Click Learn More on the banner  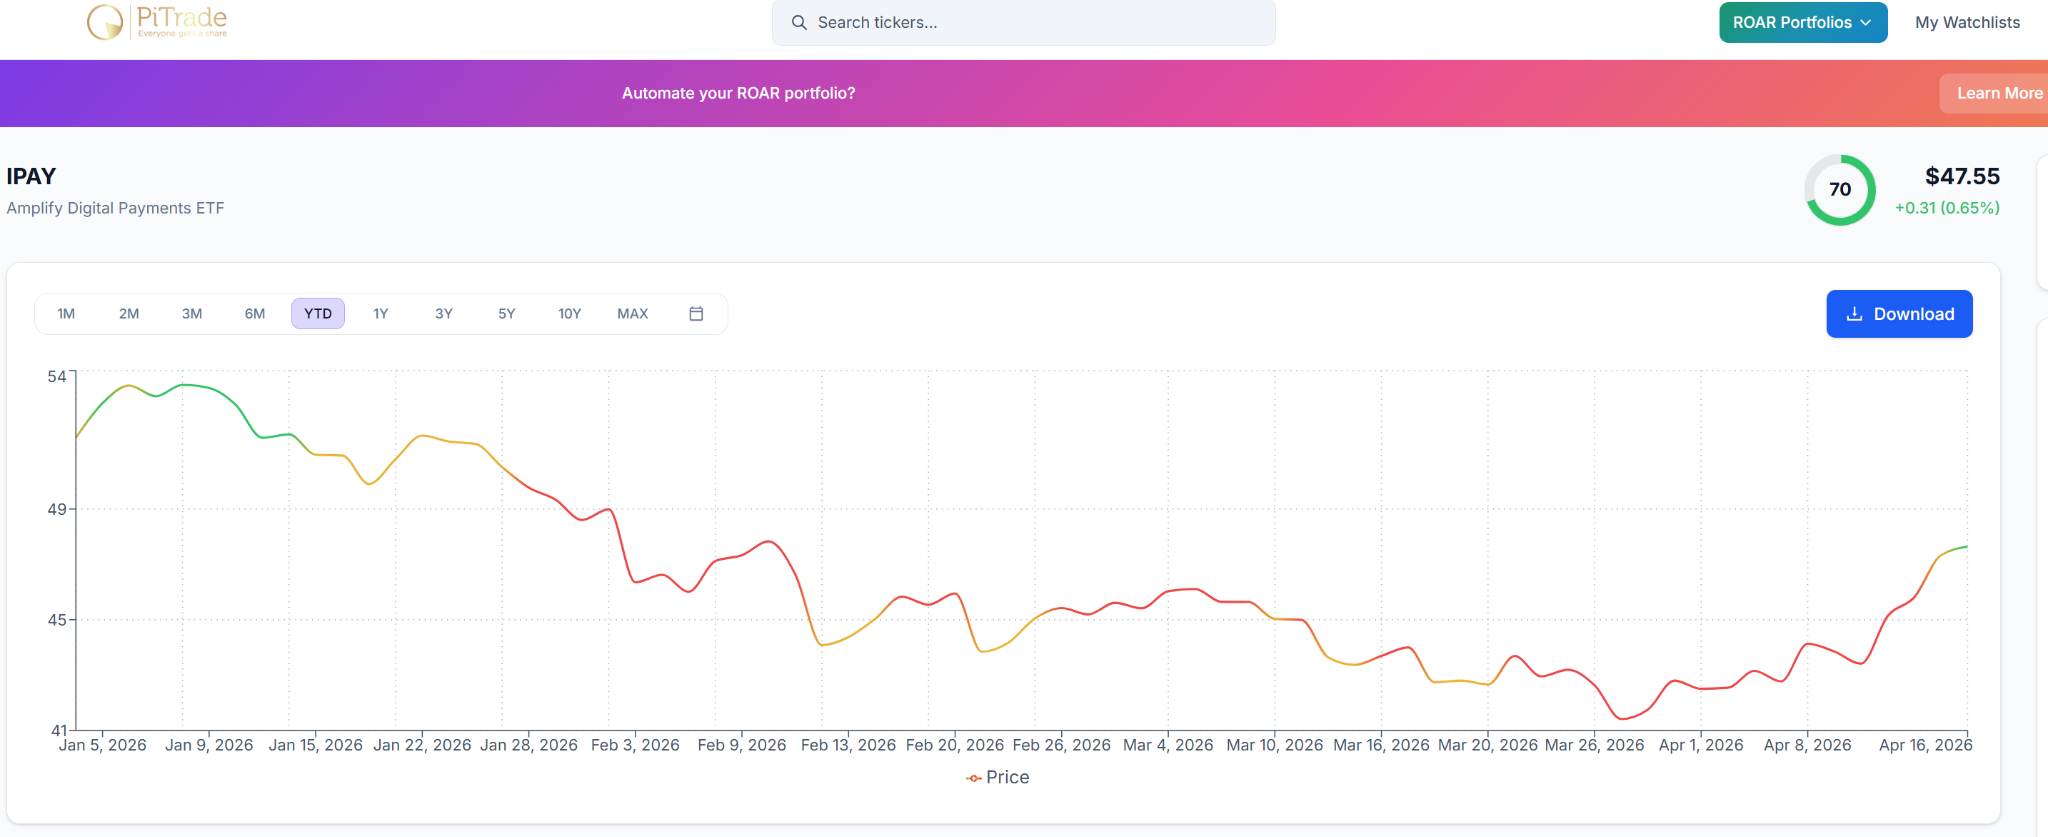(x=1998, y=93)
